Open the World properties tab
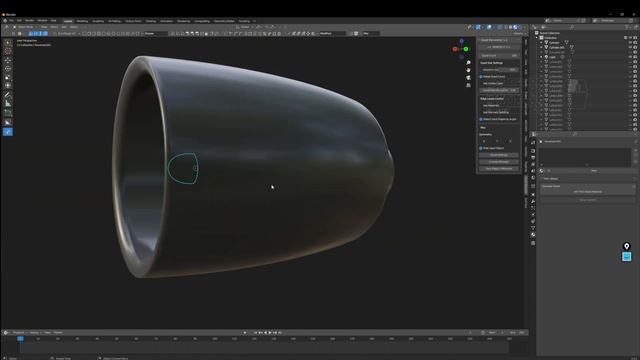The height and width of the screenshot is (360, 640). pos(533,178)
